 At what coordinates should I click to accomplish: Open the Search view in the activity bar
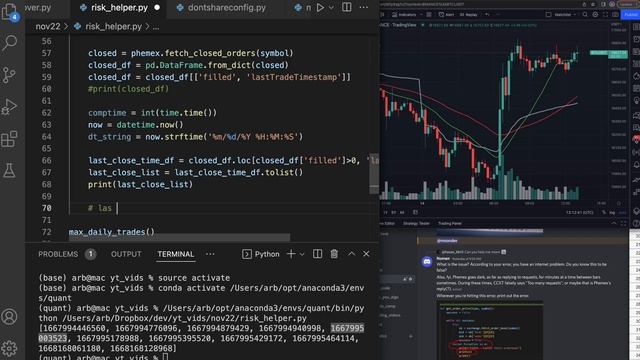9,43
